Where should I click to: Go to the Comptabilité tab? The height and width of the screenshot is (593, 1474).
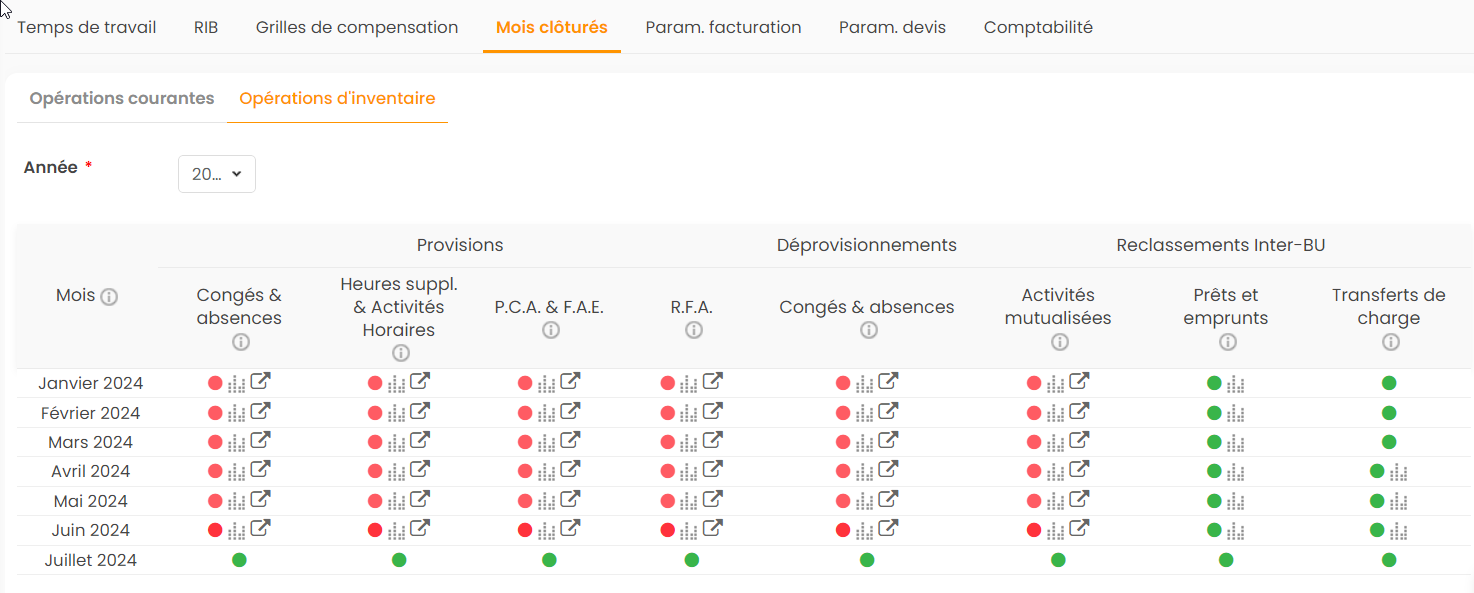(x=1038, y=27)
